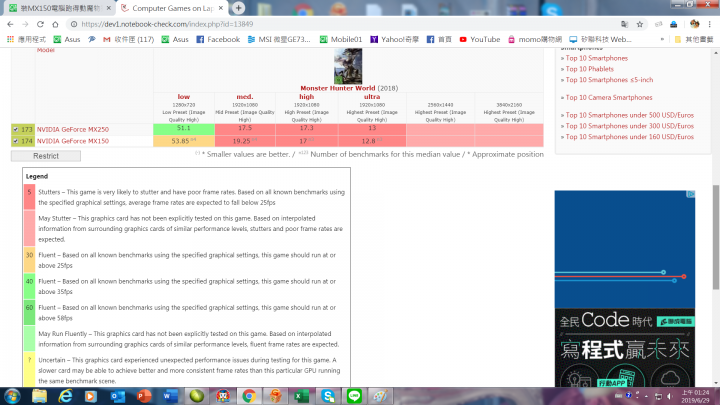Open the Gmail inbox (117) bookmark
Image resolution: width=720 pixels, height=405 pixels.
(129, 39)
